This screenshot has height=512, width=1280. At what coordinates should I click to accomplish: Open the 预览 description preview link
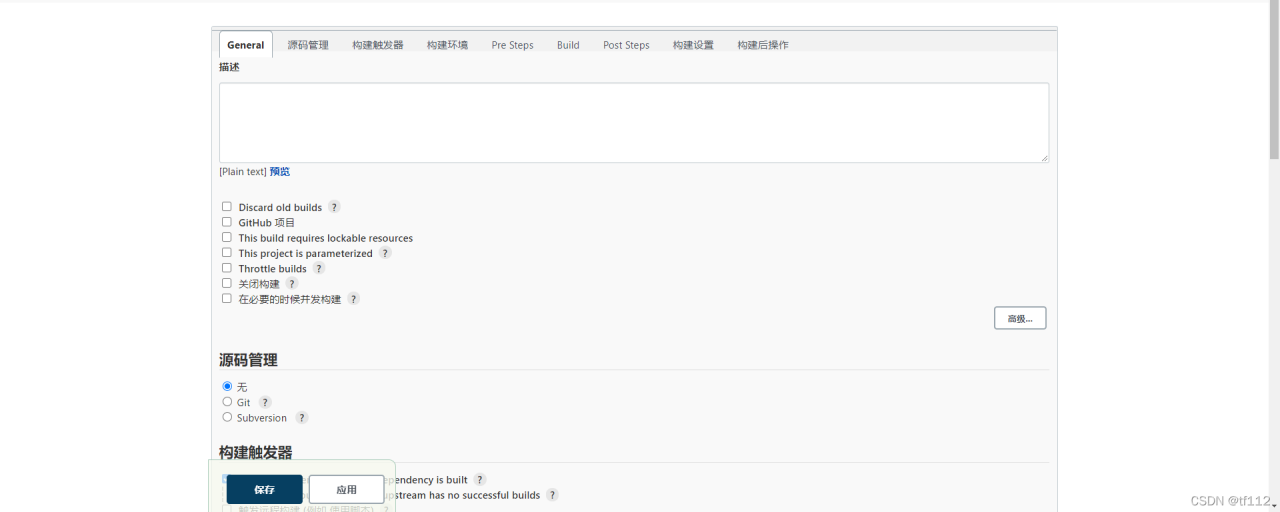[x=279, y=172]
